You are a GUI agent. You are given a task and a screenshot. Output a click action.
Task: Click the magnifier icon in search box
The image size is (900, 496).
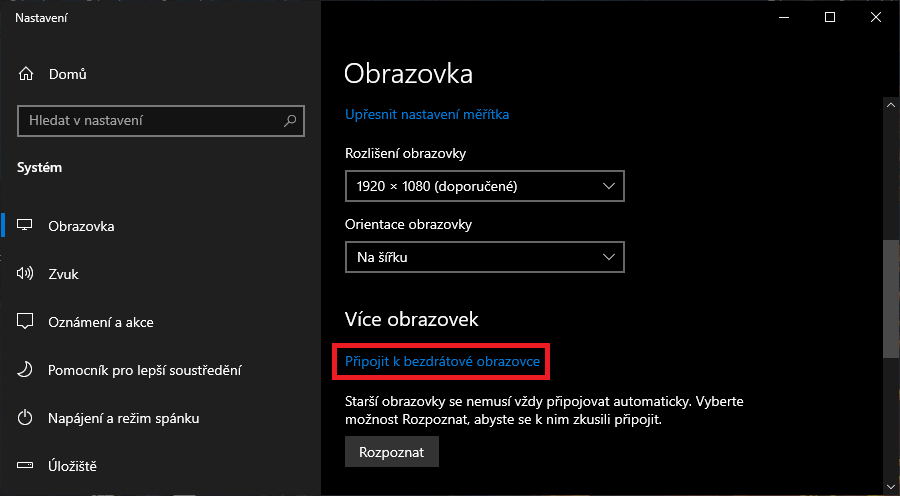(x=290, y=121)
